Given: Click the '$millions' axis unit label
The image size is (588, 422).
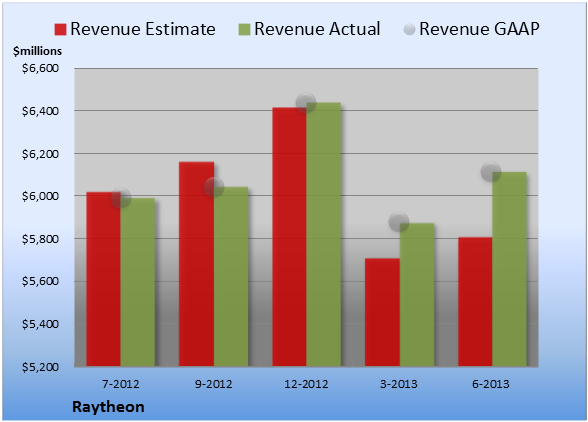Looking at the screenshot, I should (38, 51).
